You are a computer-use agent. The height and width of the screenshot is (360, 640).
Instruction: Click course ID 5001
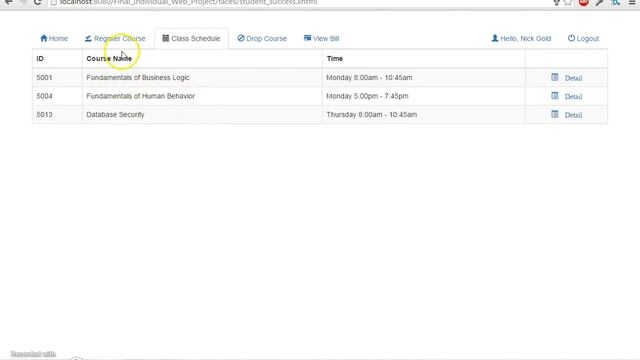pyautogui.click(x=44, y=77)
